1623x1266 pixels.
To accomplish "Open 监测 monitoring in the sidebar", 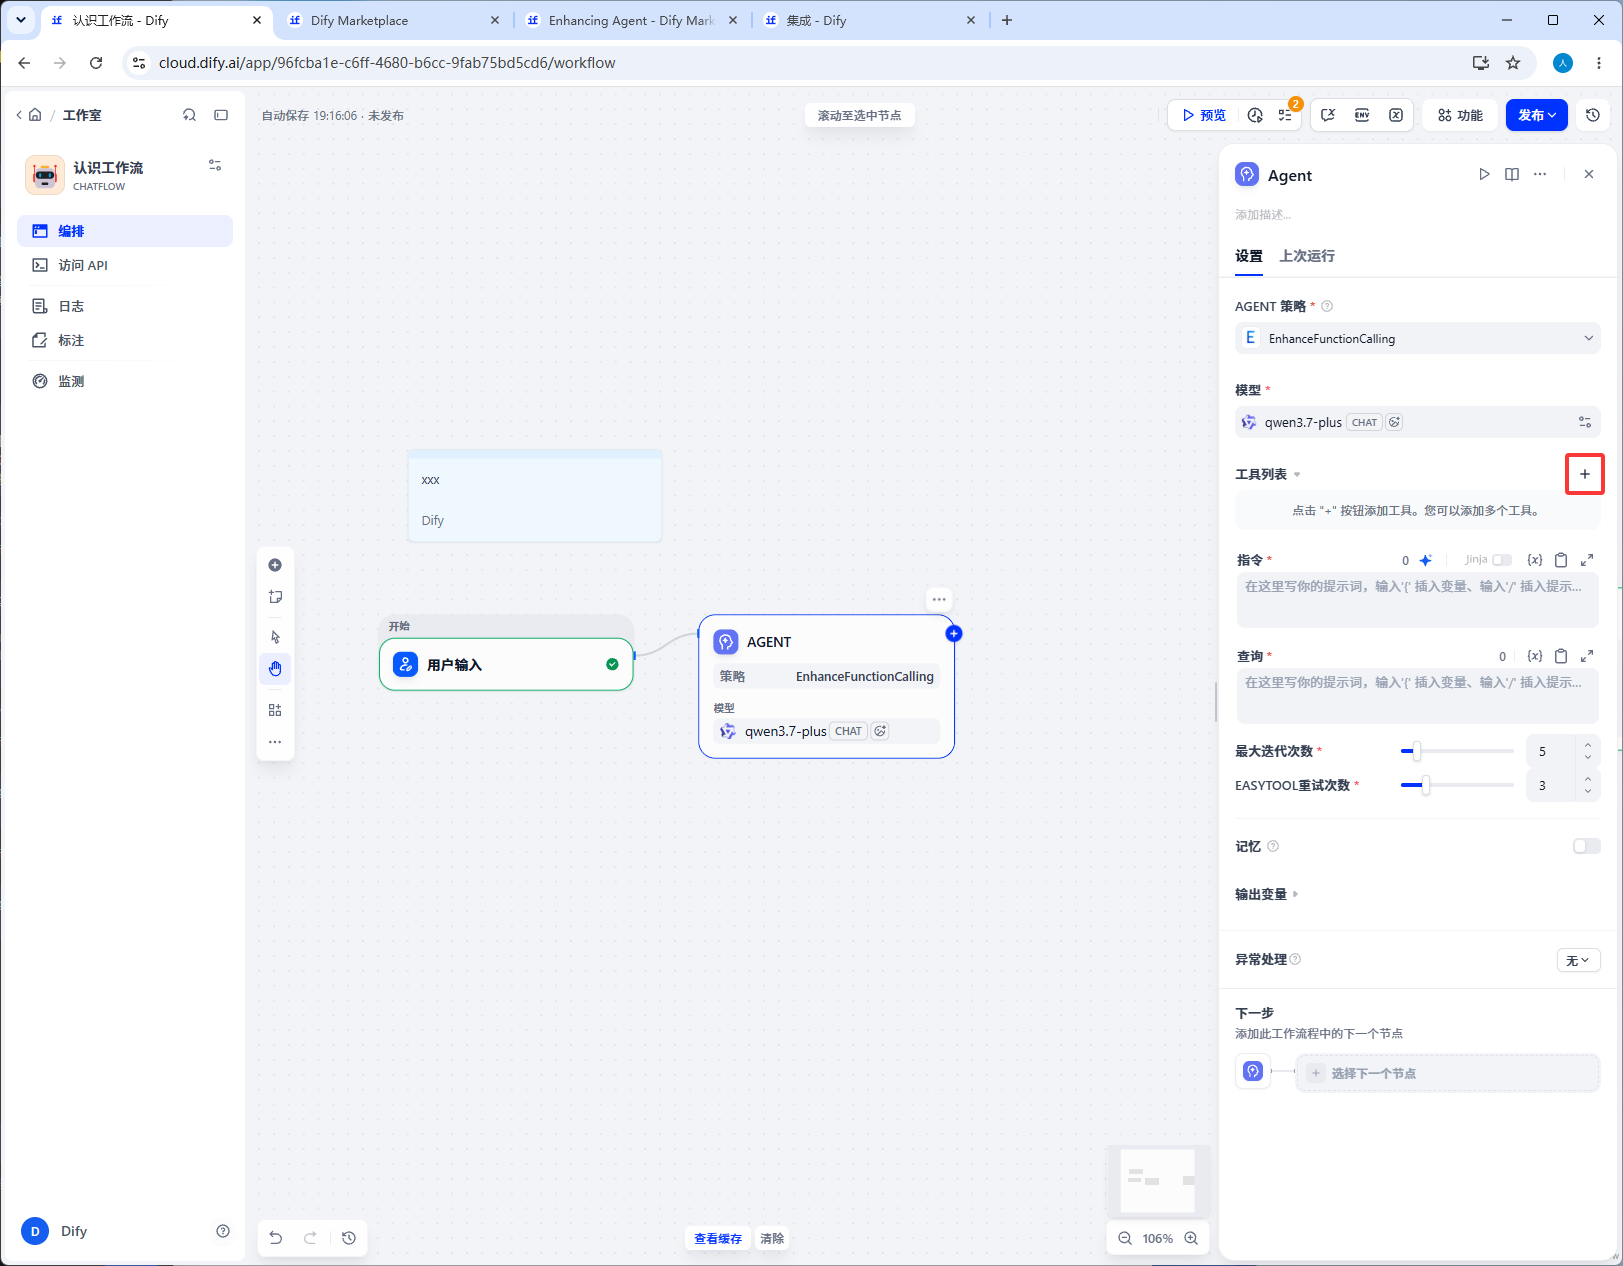I will (x=125, y=381).
